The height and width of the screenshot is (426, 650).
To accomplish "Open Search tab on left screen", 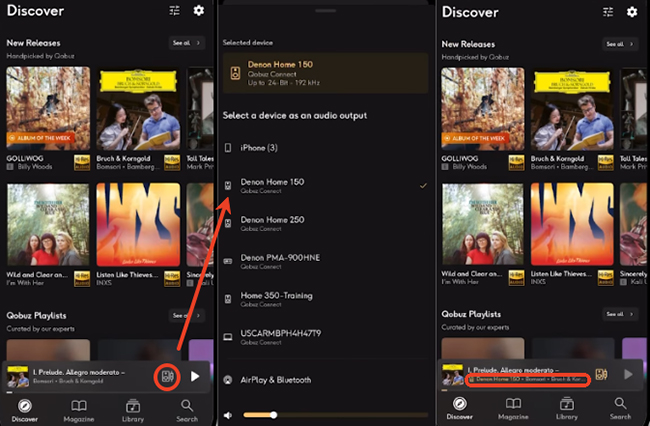I will (x=187, y=411).
